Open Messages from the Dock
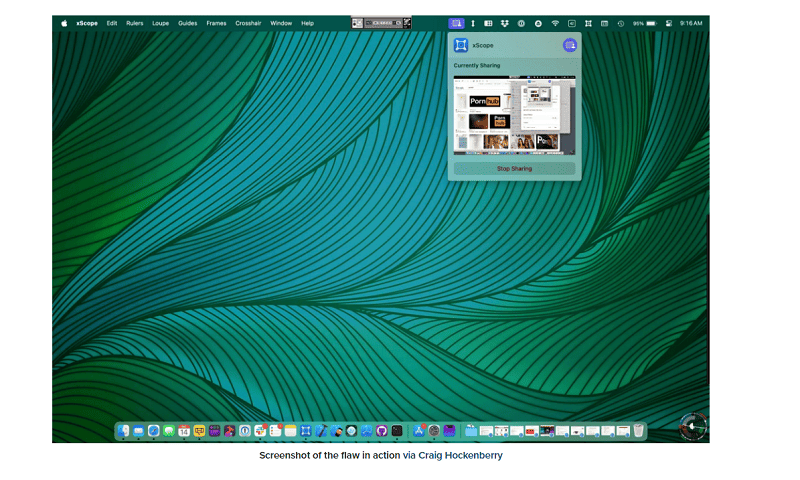Viewport: 800px width, 480px height. (169, 431)
